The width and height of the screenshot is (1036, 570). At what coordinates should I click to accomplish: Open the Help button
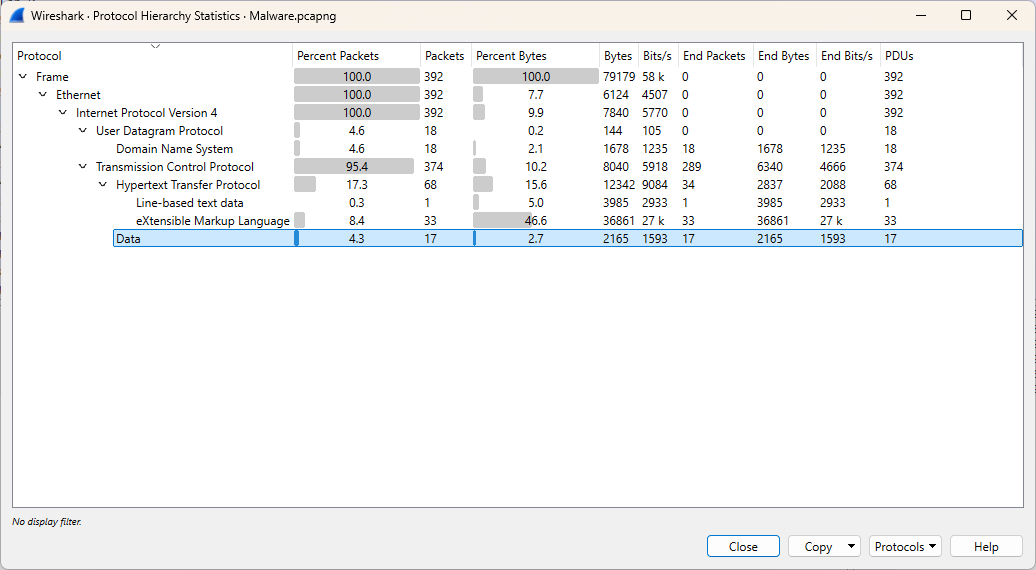pos(986,546)
